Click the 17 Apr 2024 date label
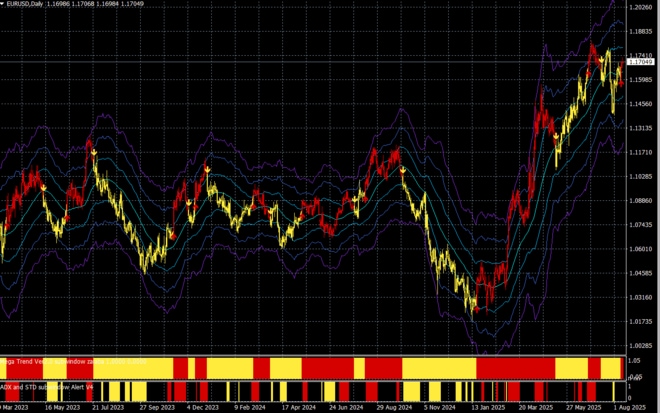The width and height of the screenshot is (660, 413). (x=298, y=408)
